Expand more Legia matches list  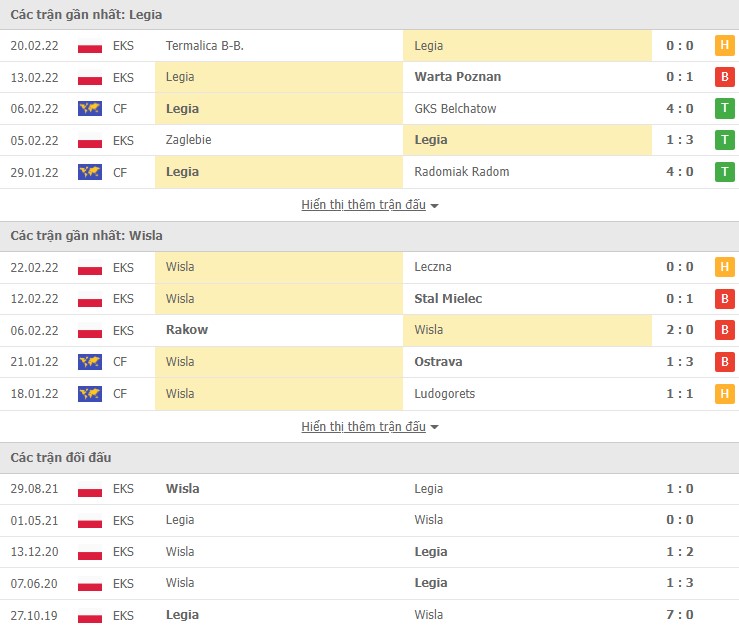click(370, 205)
